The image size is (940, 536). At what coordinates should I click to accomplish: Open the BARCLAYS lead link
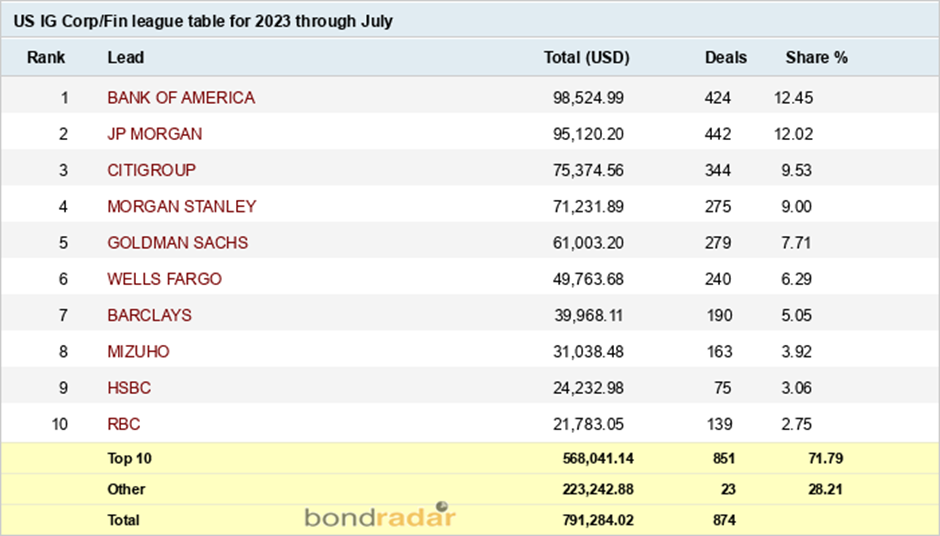[149, 315]
